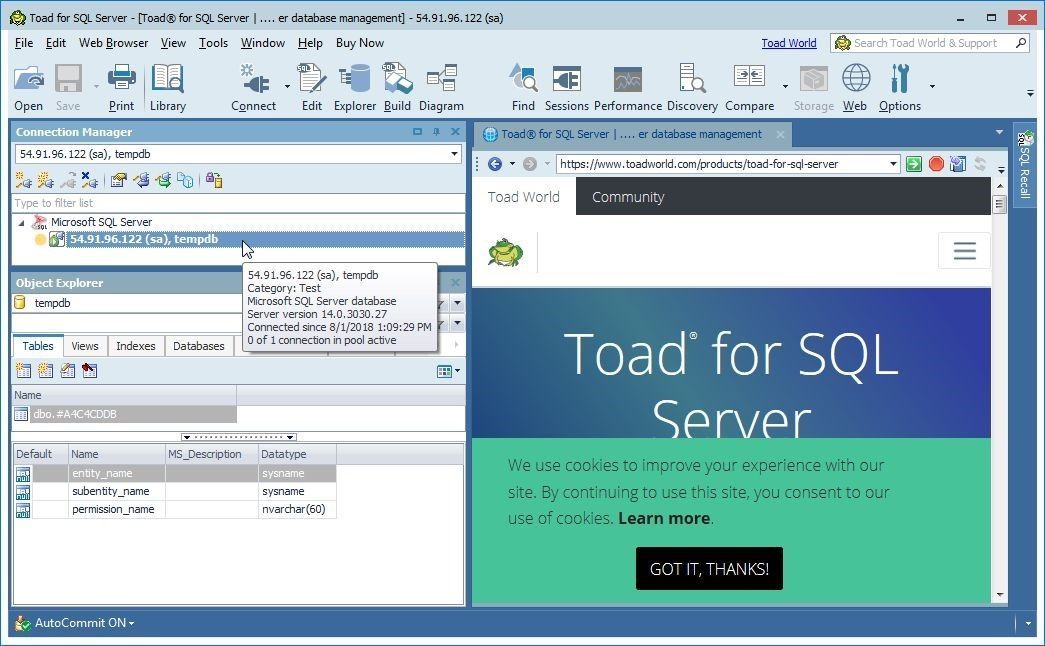Click the Datatype column header
The image size is (1045, 646).
click(x=297, y=454)
